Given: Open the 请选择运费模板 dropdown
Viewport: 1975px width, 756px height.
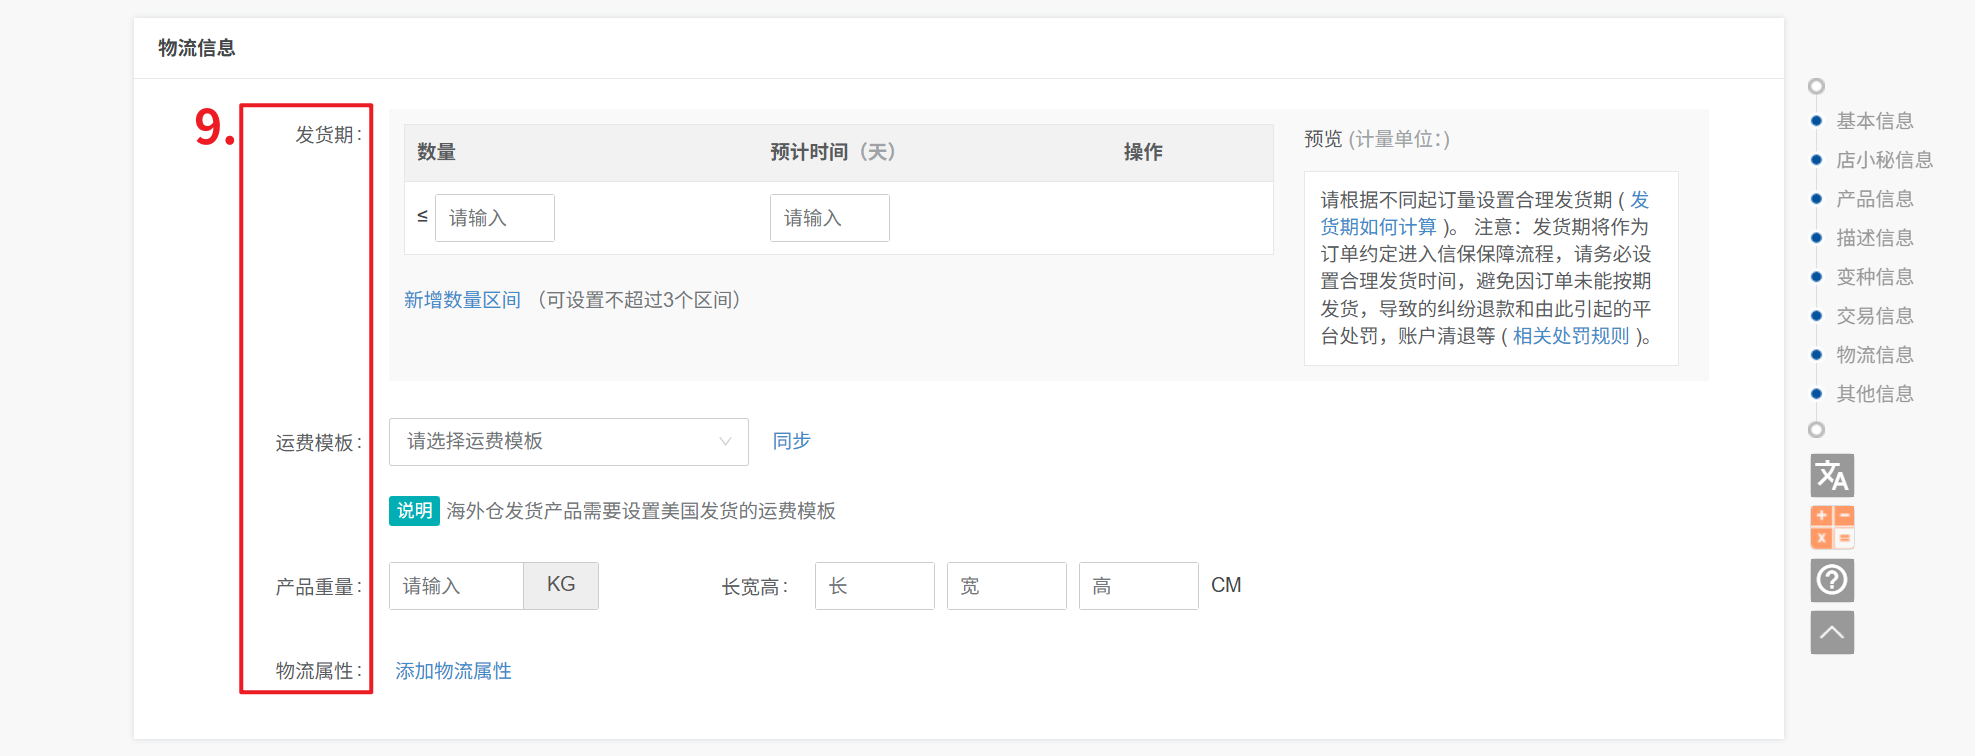Looking at the screenshot, I should point(568,442).
